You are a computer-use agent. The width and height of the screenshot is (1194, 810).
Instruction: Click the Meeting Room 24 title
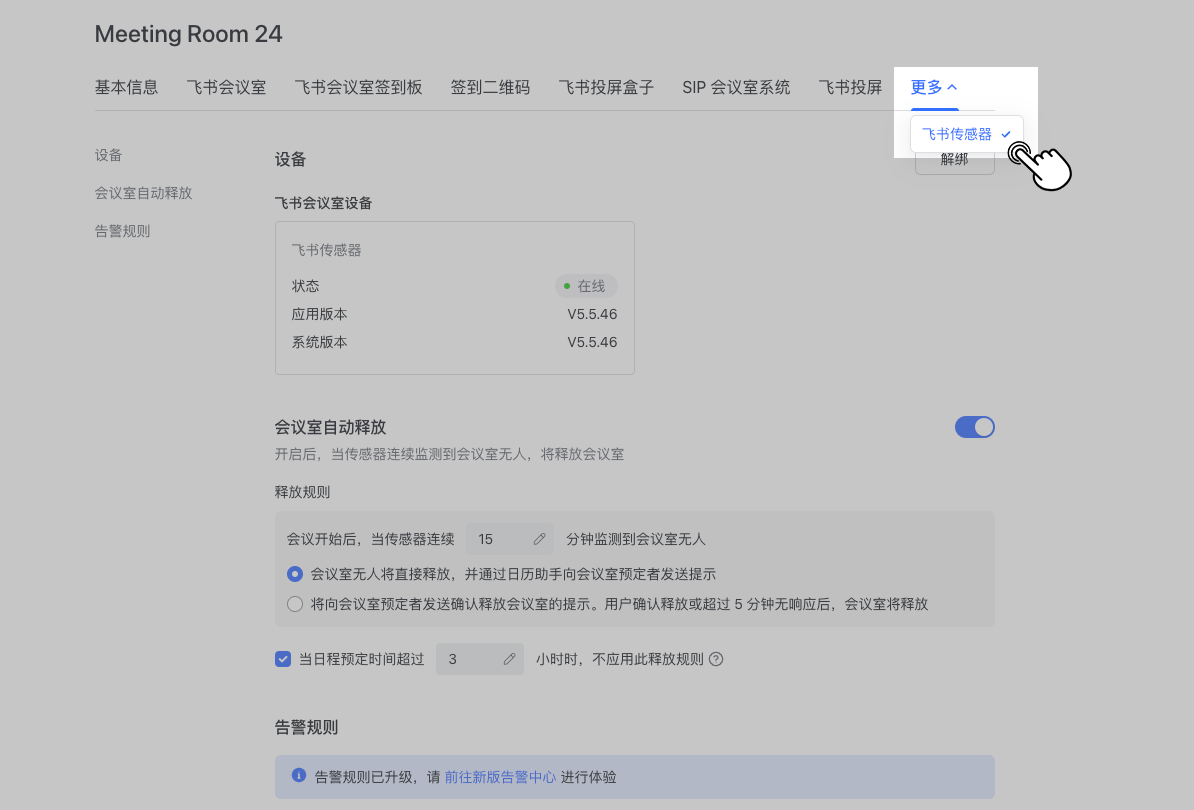[188, 34]
